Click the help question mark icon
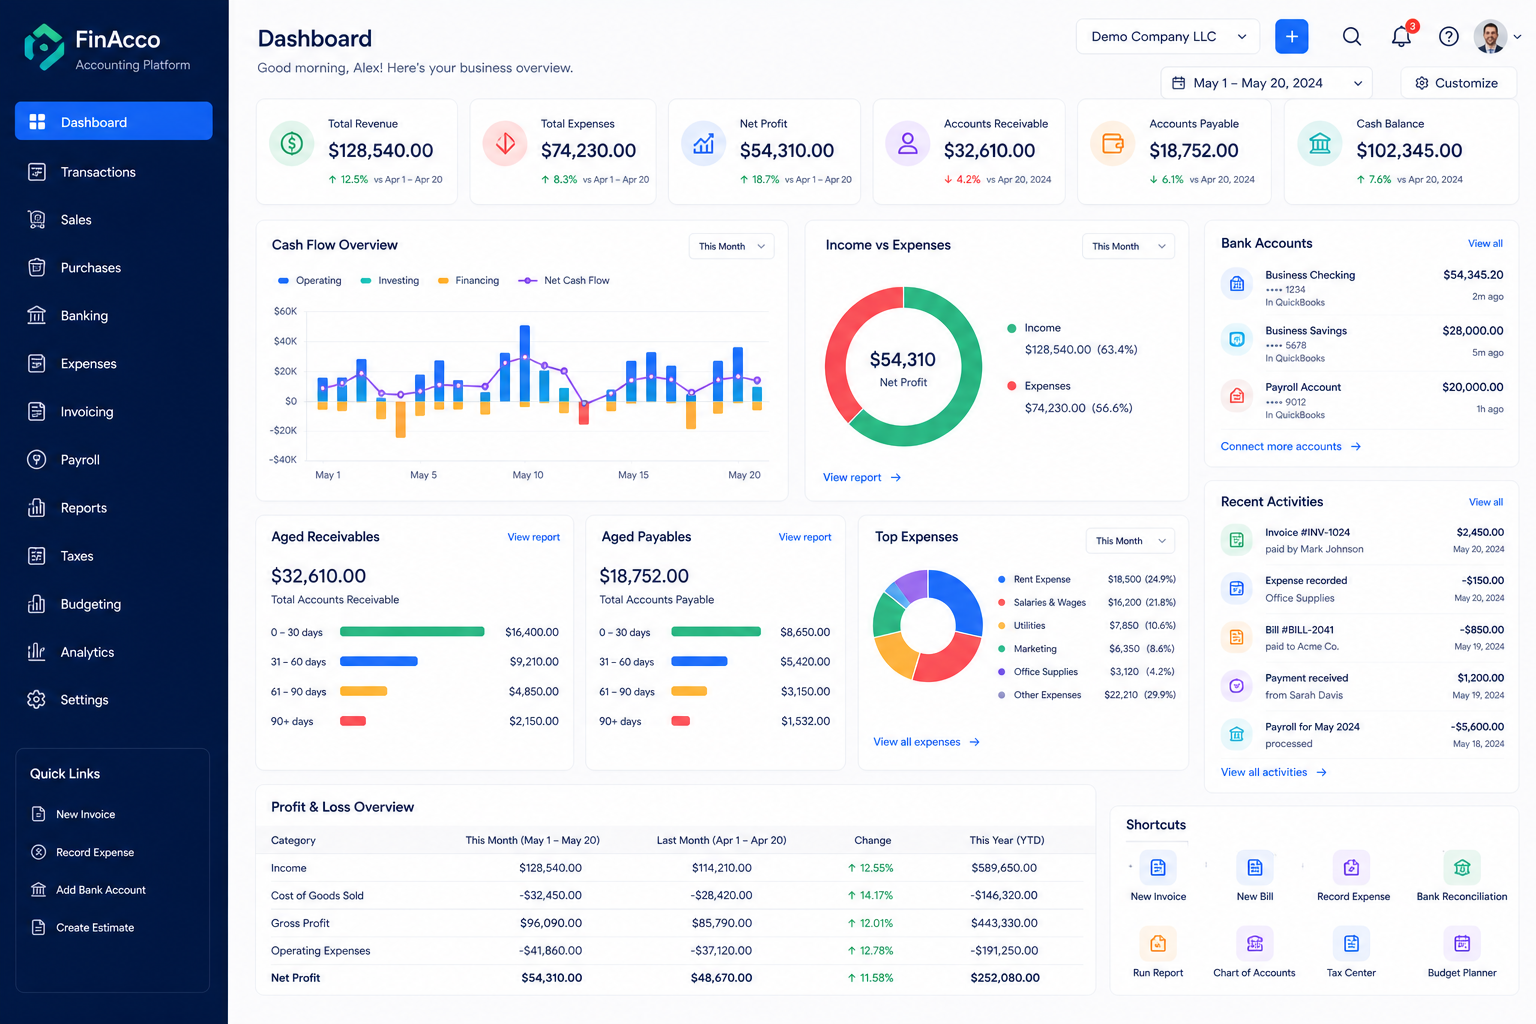This screenshot has width=1536, height=1024. [x=1449, y=36]
